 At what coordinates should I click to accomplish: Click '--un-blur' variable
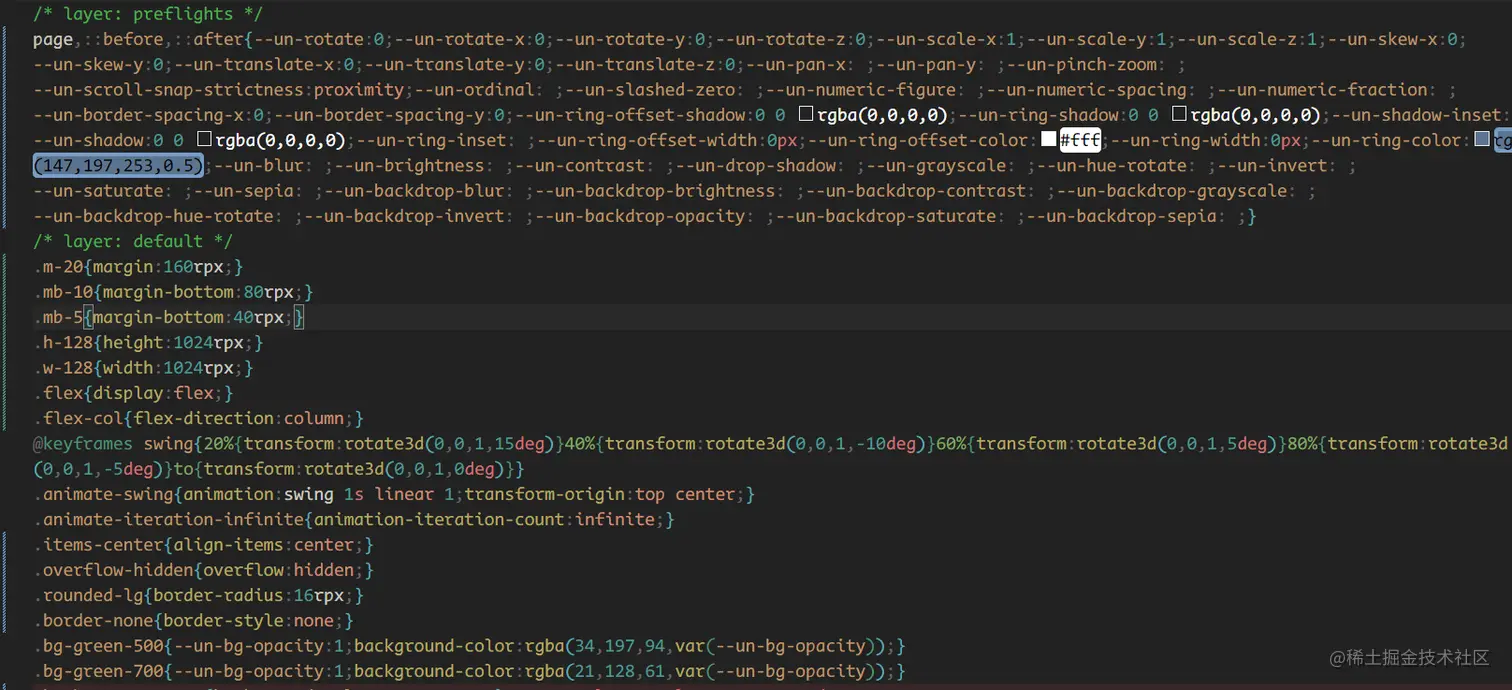(x=259, y=165)
